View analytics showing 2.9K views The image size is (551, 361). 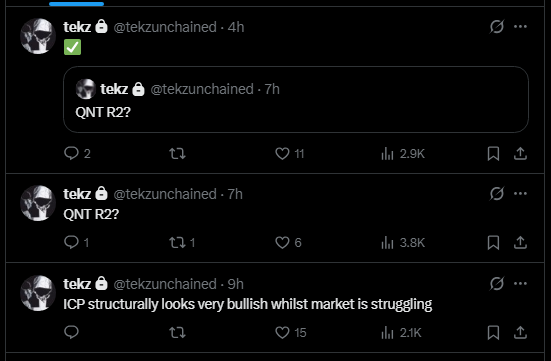403,154
